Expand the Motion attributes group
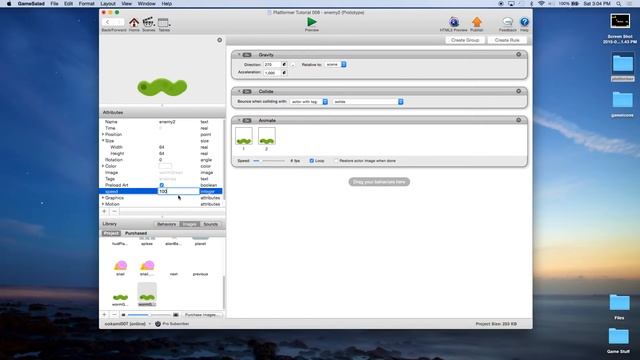This screenshot has height=360, width=640. pos(103,204)
